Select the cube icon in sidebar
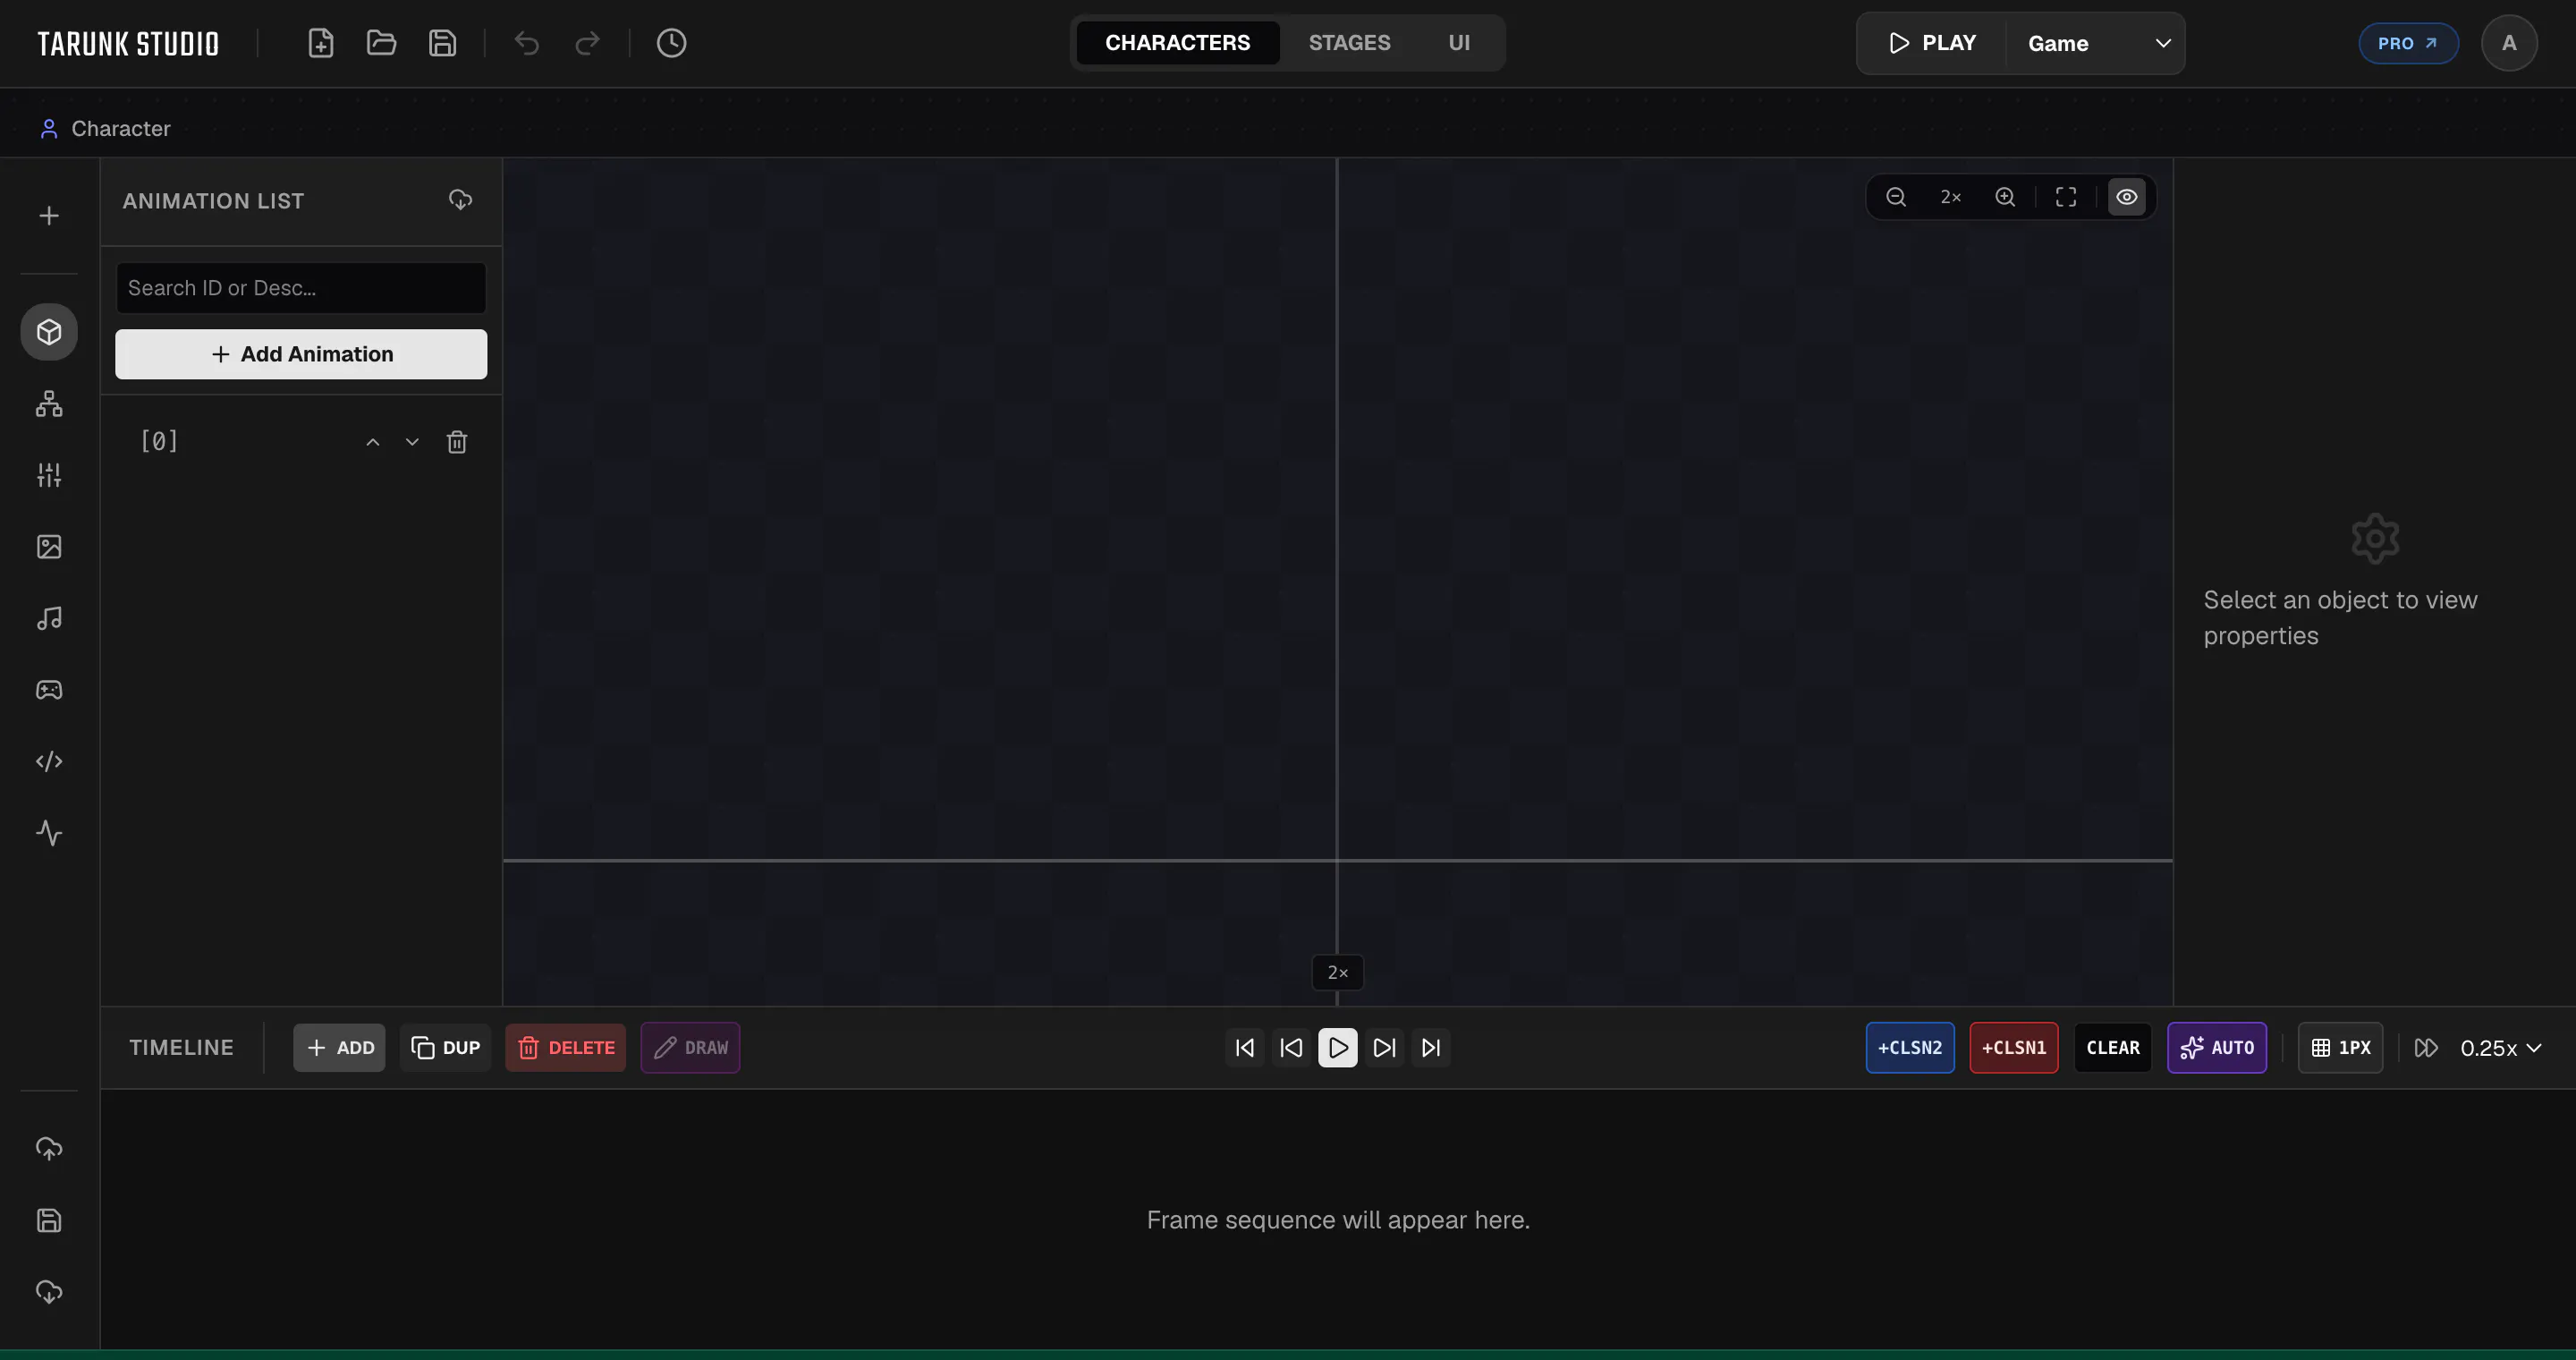The image size is (2576, 1360). [49, 332]
